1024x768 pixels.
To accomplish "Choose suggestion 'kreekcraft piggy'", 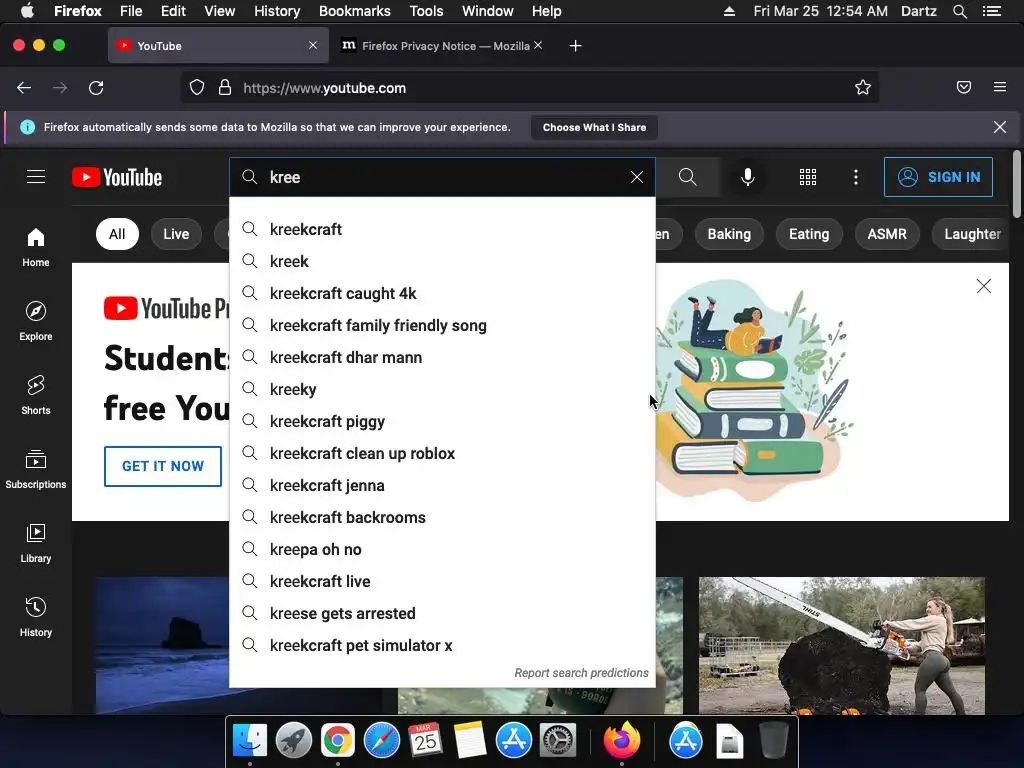I will click(442, 421).
